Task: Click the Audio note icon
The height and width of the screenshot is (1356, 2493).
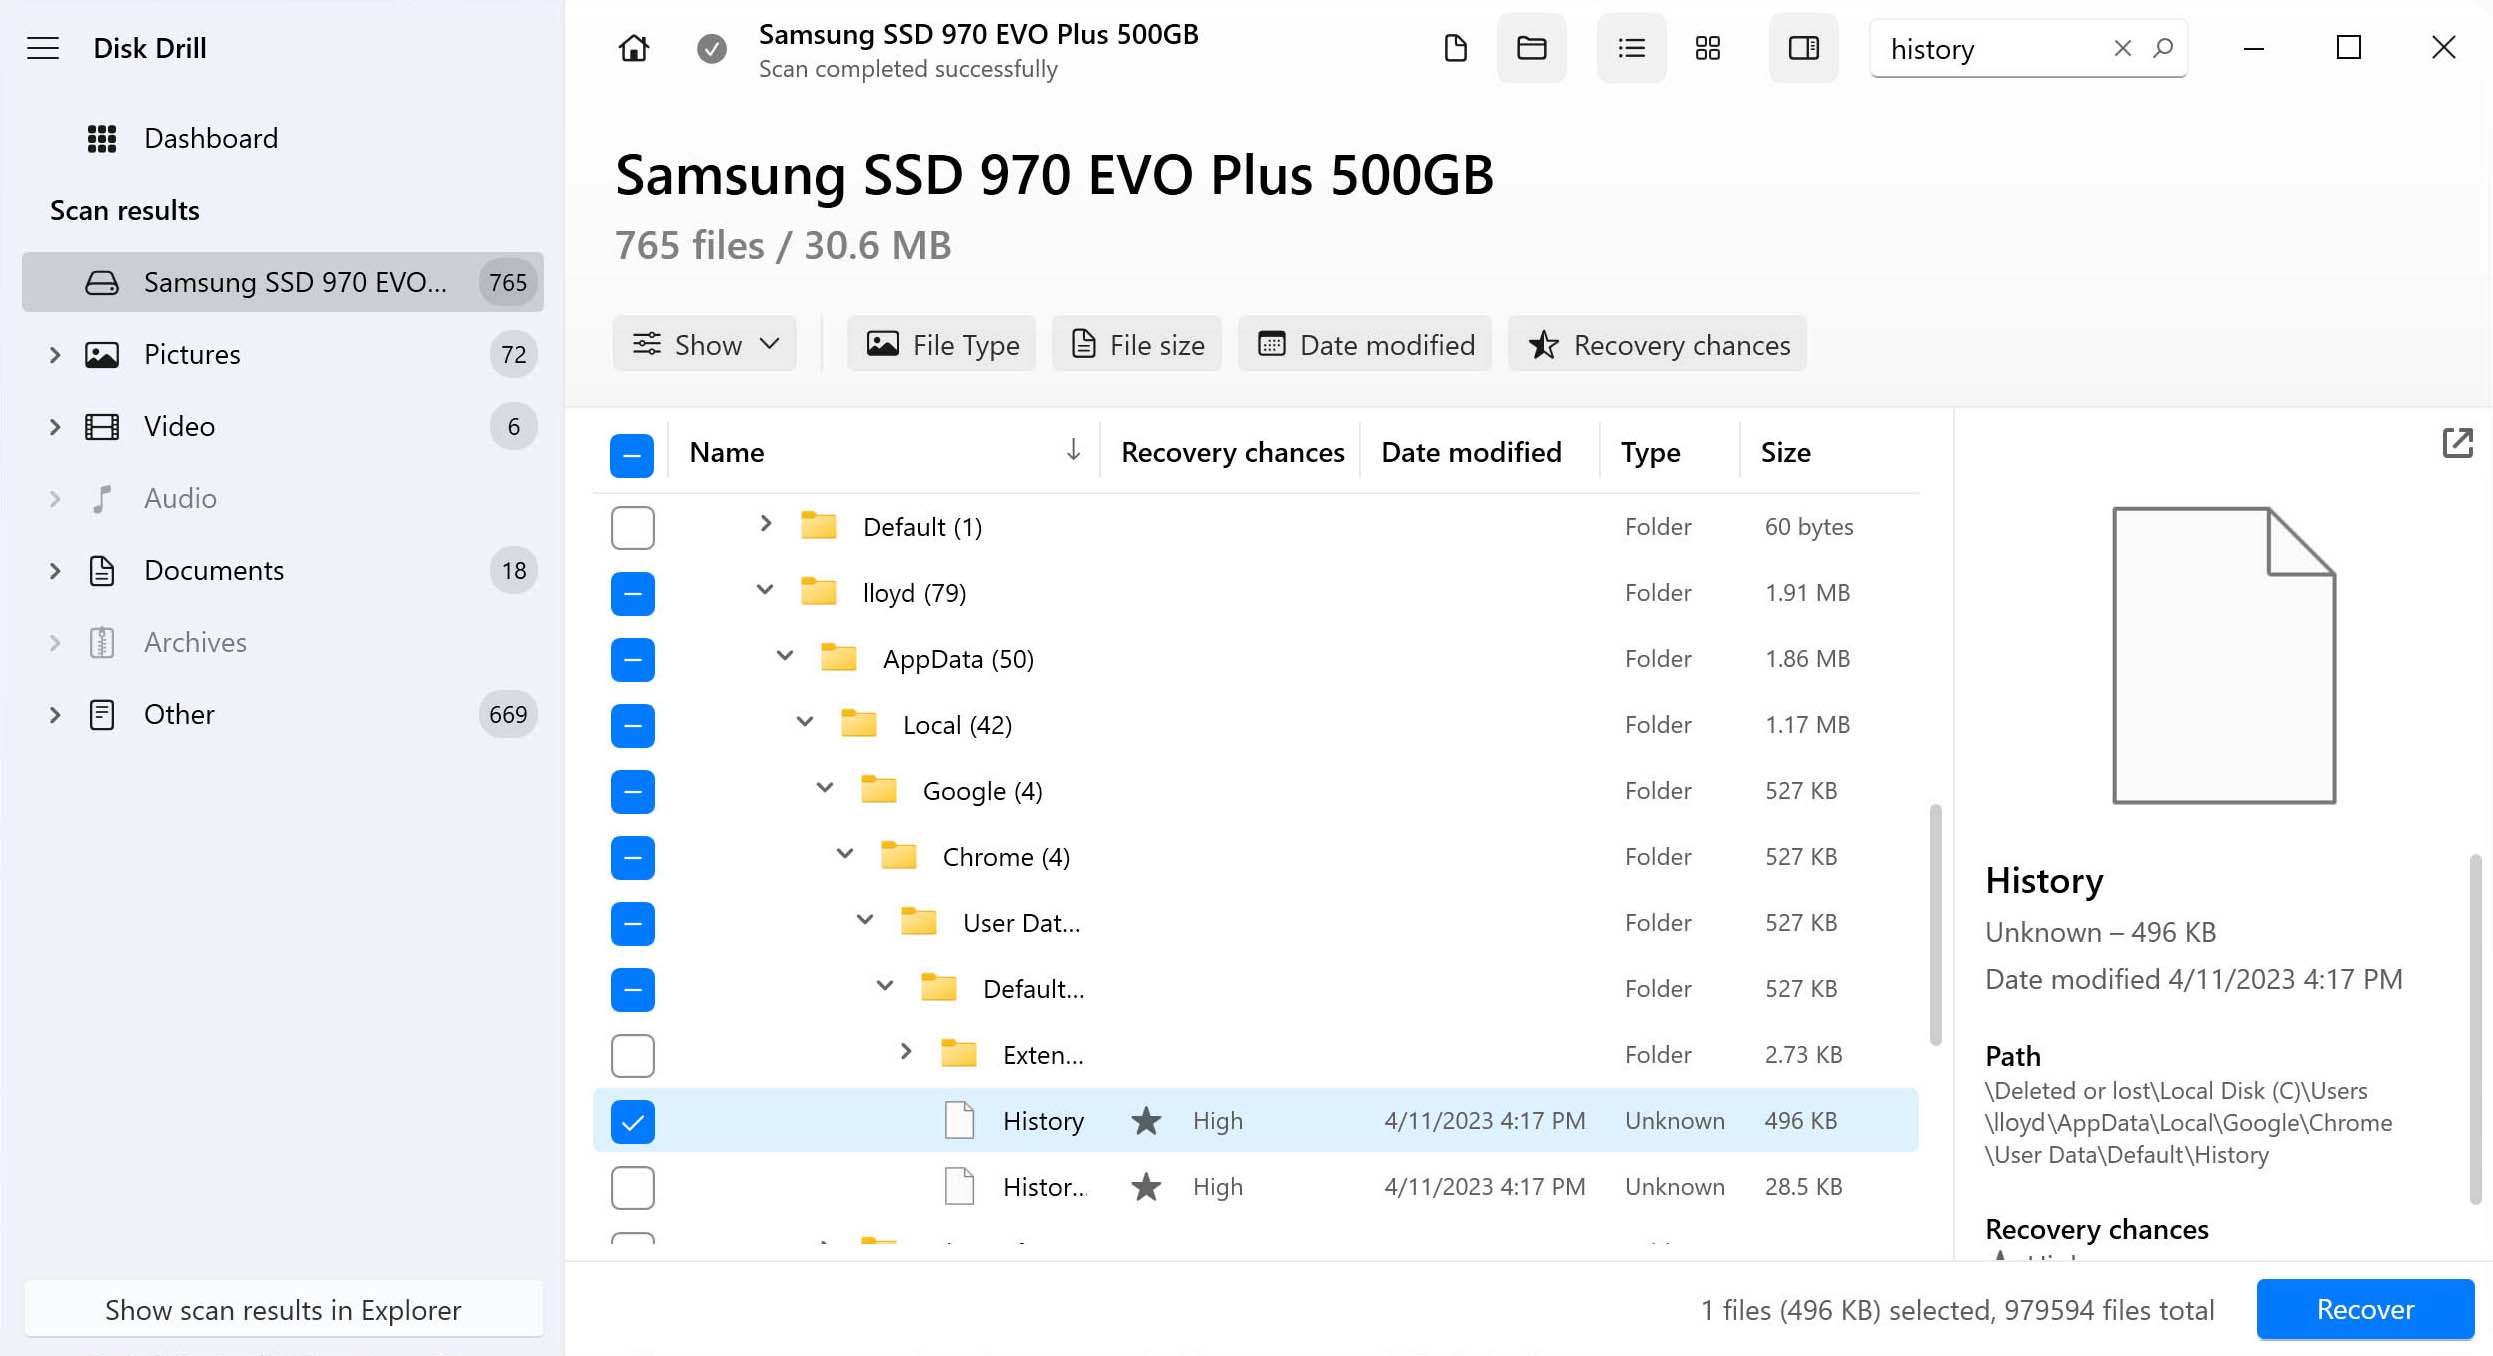Action: click(102, 499)
